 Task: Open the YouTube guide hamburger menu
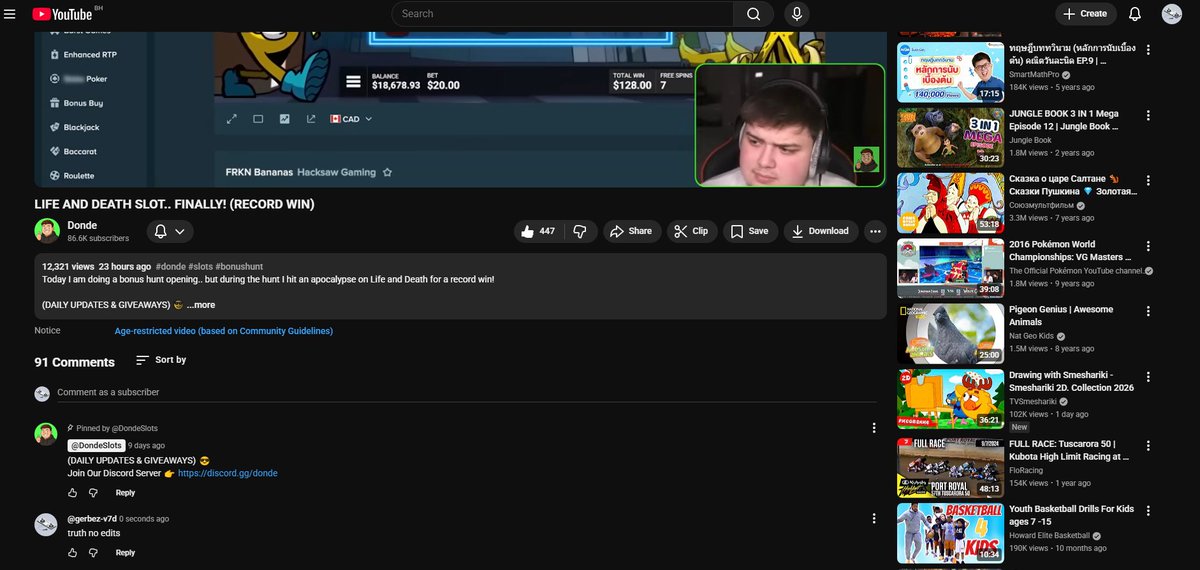pyautogui.click(x=10, y=14)
